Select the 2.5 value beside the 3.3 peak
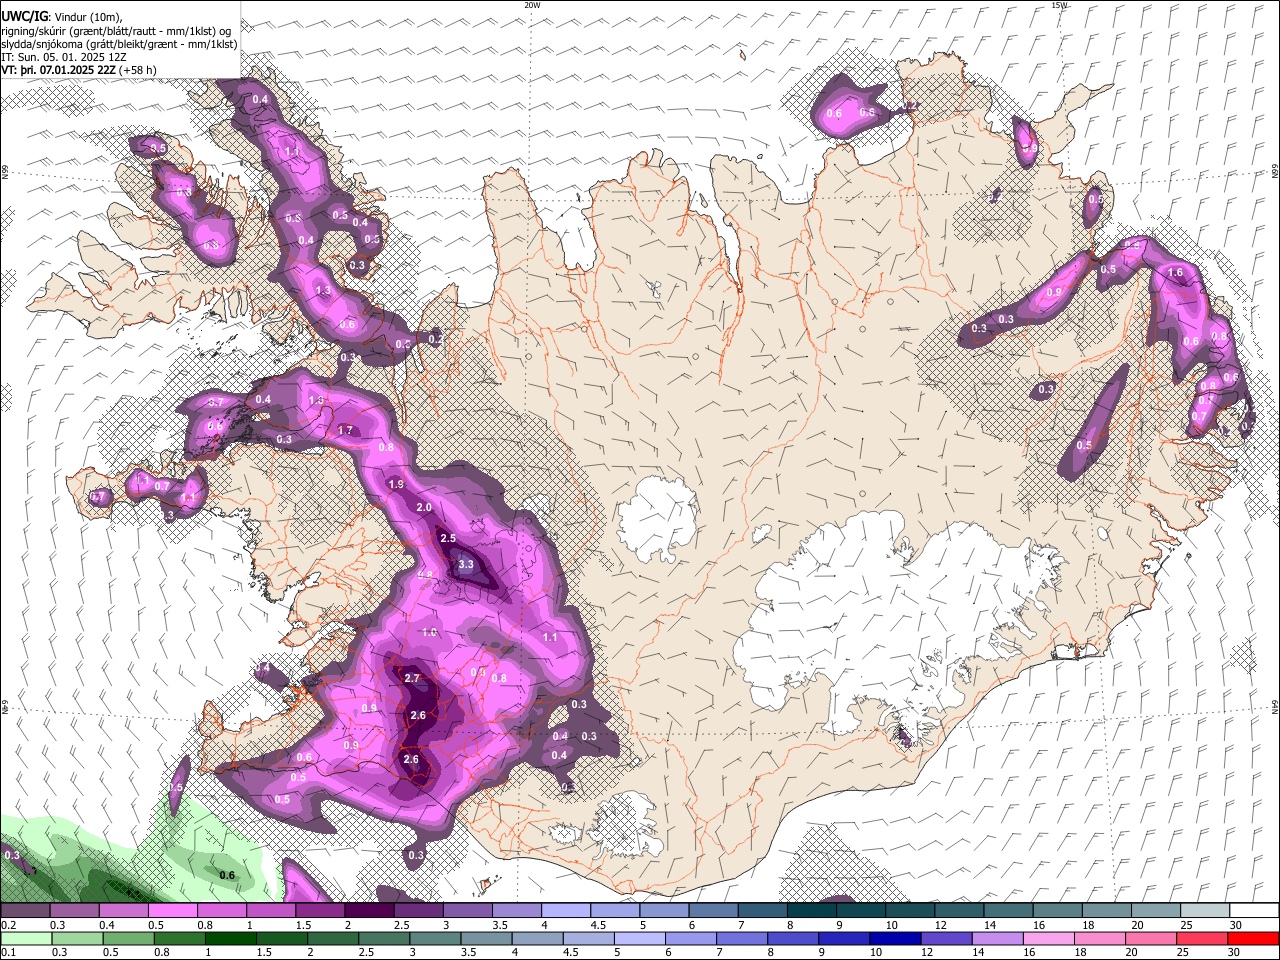The image size is (1280, 960). [448, 538]
